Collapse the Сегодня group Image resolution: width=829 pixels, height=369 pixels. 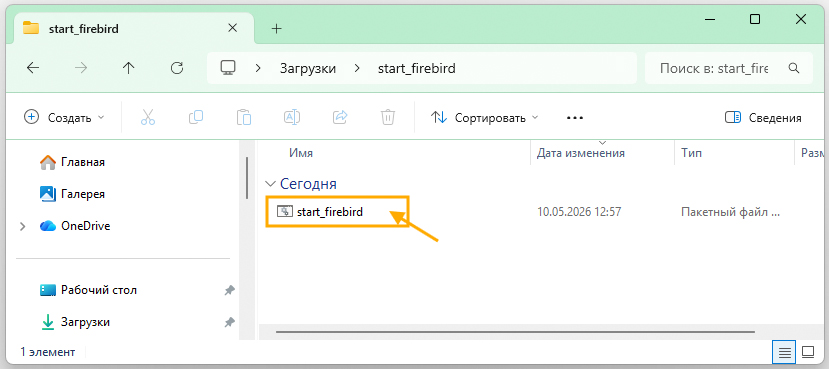click(271, 184)
